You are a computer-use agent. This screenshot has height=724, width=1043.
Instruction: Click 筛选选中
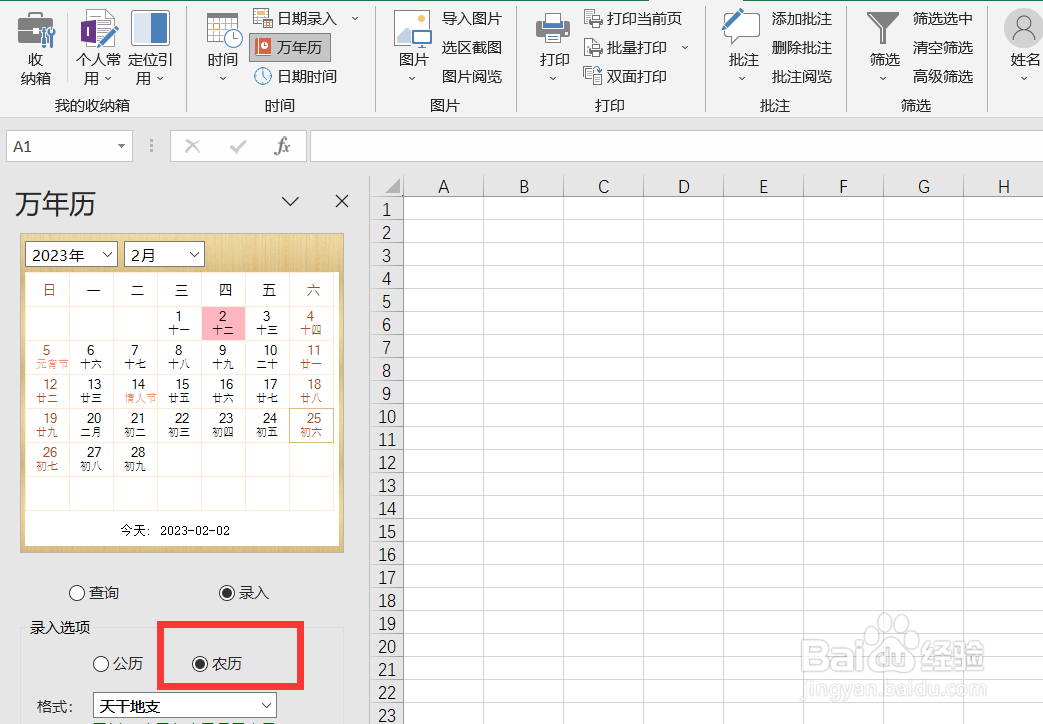[943, 19]
